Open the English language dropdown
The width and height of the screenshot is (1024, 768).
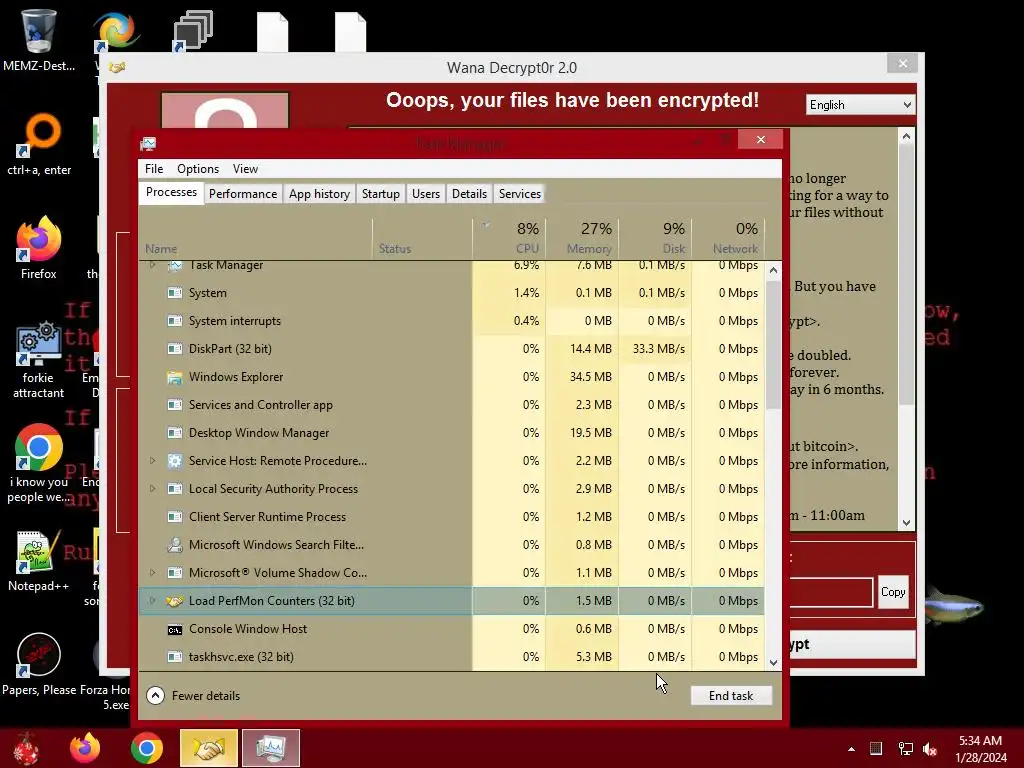point(860,104)
